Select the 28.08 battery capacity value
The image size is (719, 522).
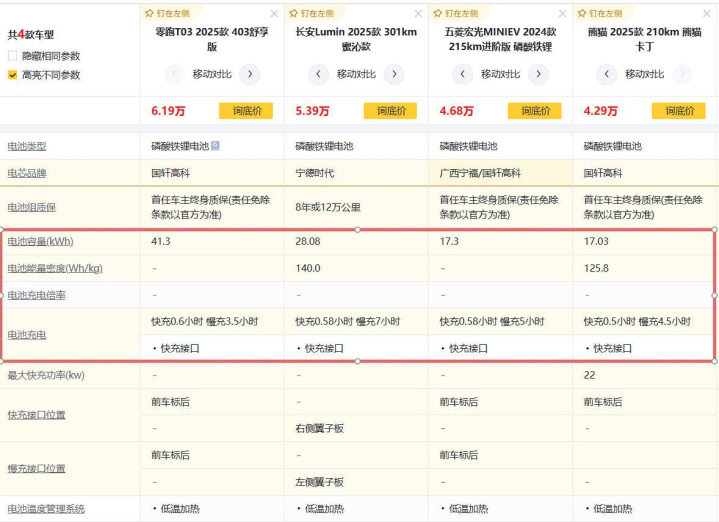(x=308, y=241)
